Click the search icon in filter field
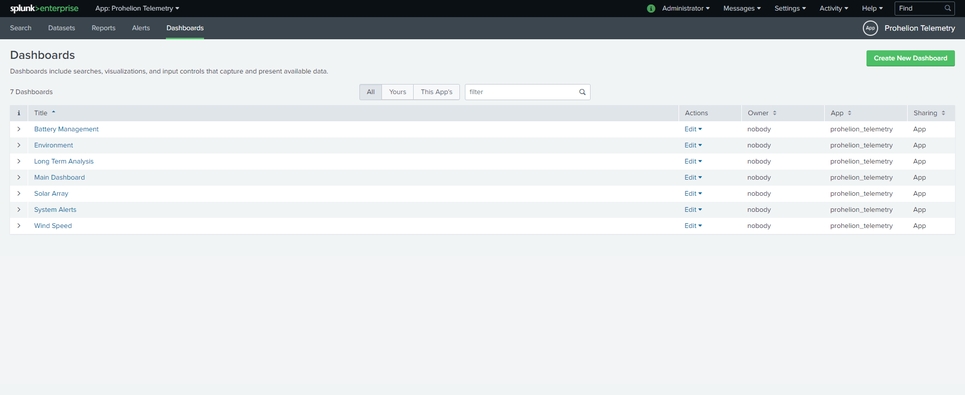This screenshot has height=395, width=965. point(582,92)
